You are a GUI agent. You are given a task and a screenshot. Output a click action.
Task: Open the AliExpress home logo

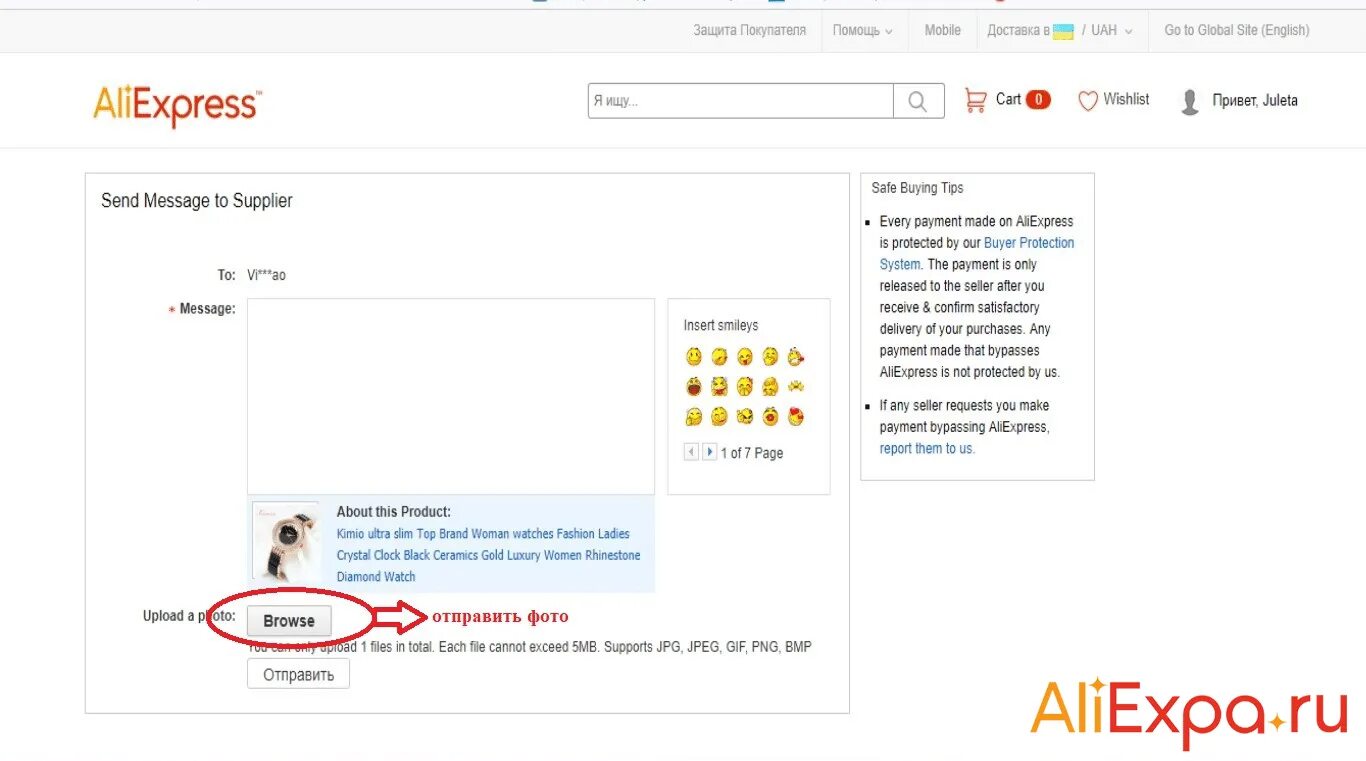[x=177, y=105]
